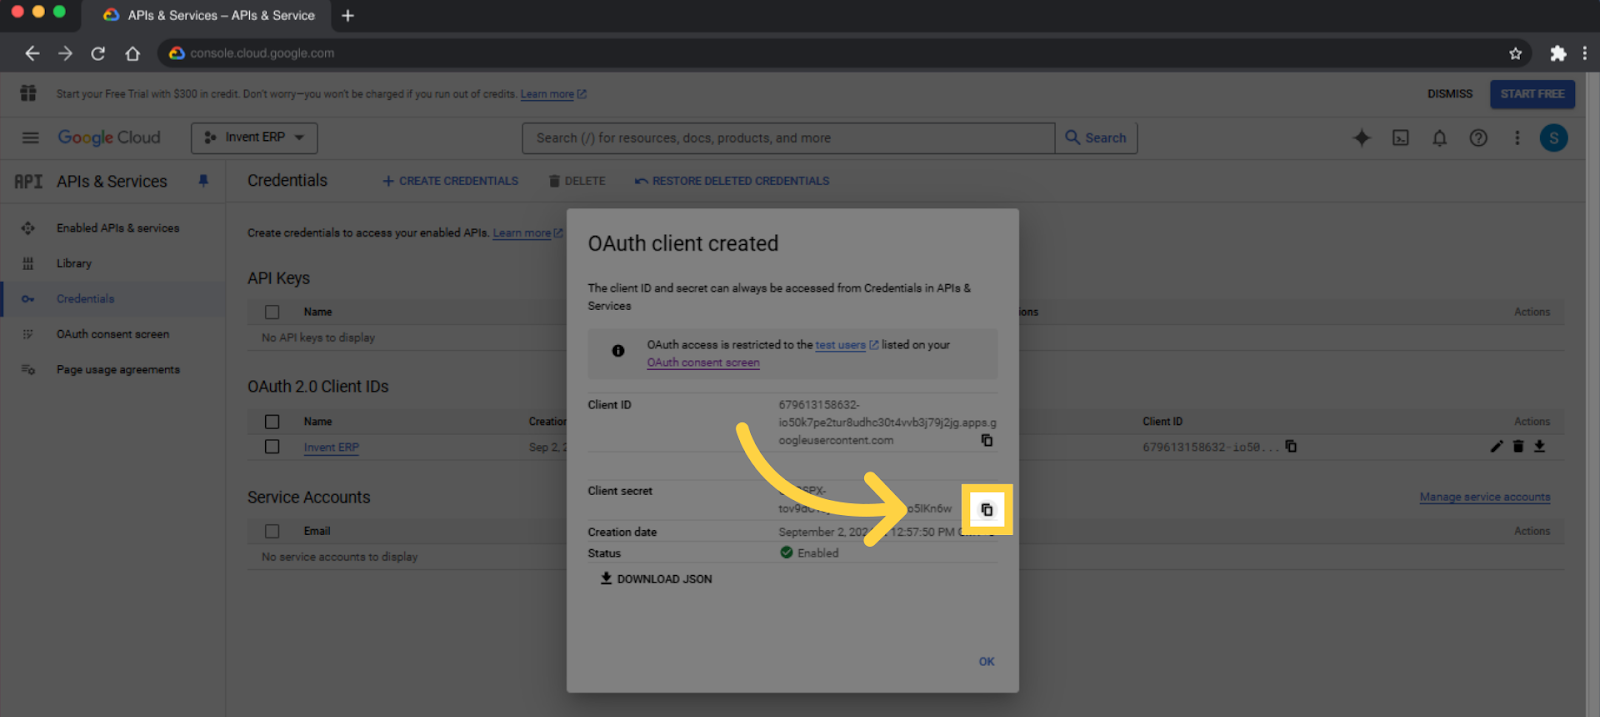Open the browser extensions puzzle icon
The height and width of the screenshot is (717, 1600).
1558,53
